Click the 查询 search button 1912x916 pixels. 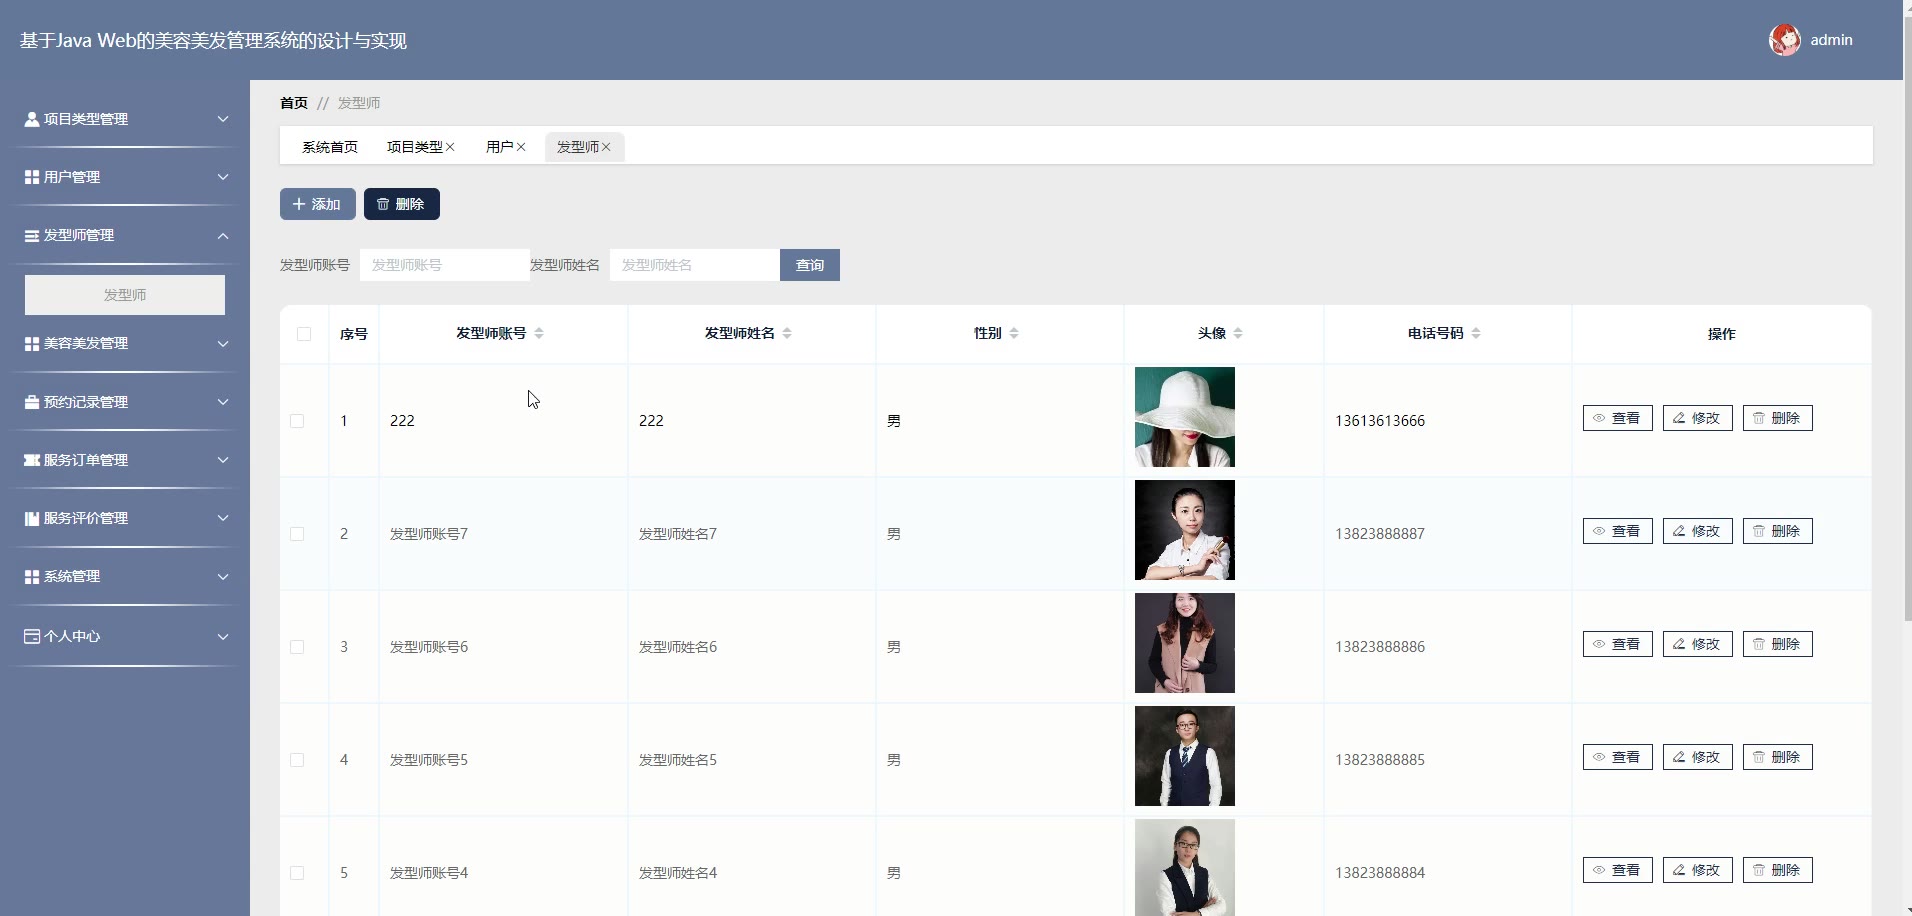pos(810,265)
